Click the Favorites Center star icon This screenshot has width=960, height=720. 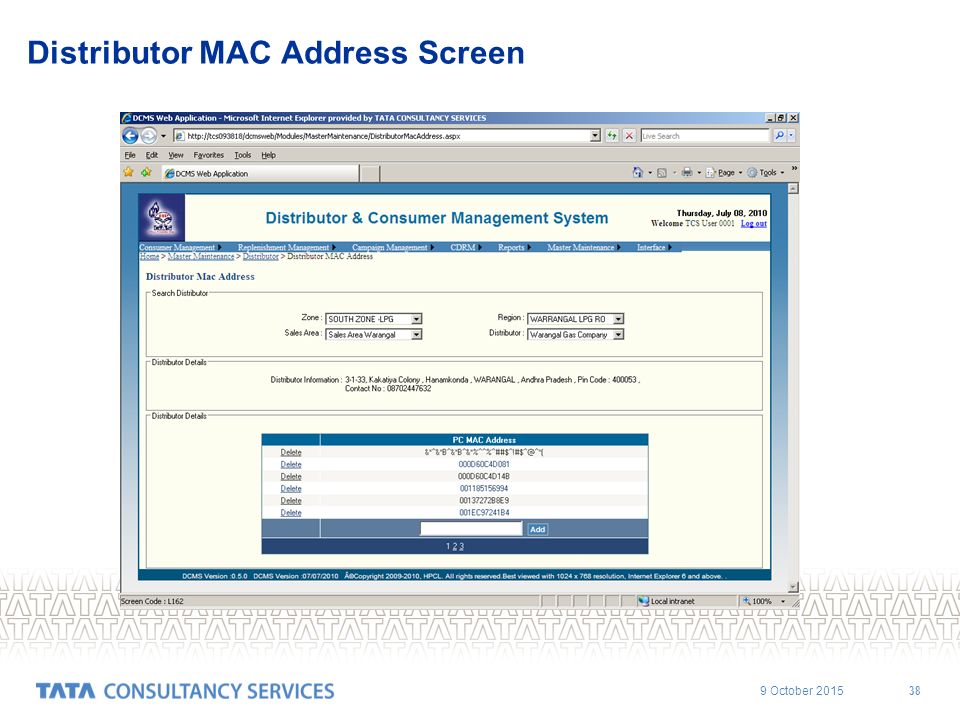click(x=129, y=173)
